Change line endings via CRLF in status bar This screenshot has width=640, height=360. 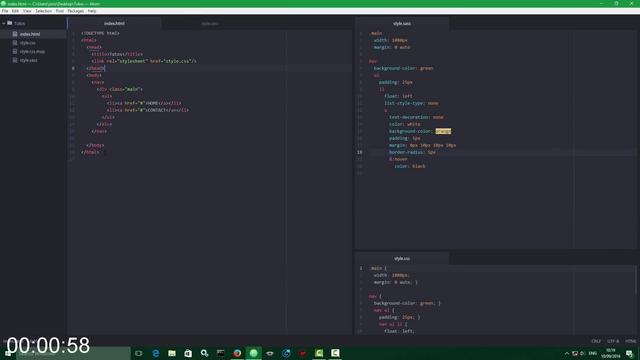click(596, 341)
